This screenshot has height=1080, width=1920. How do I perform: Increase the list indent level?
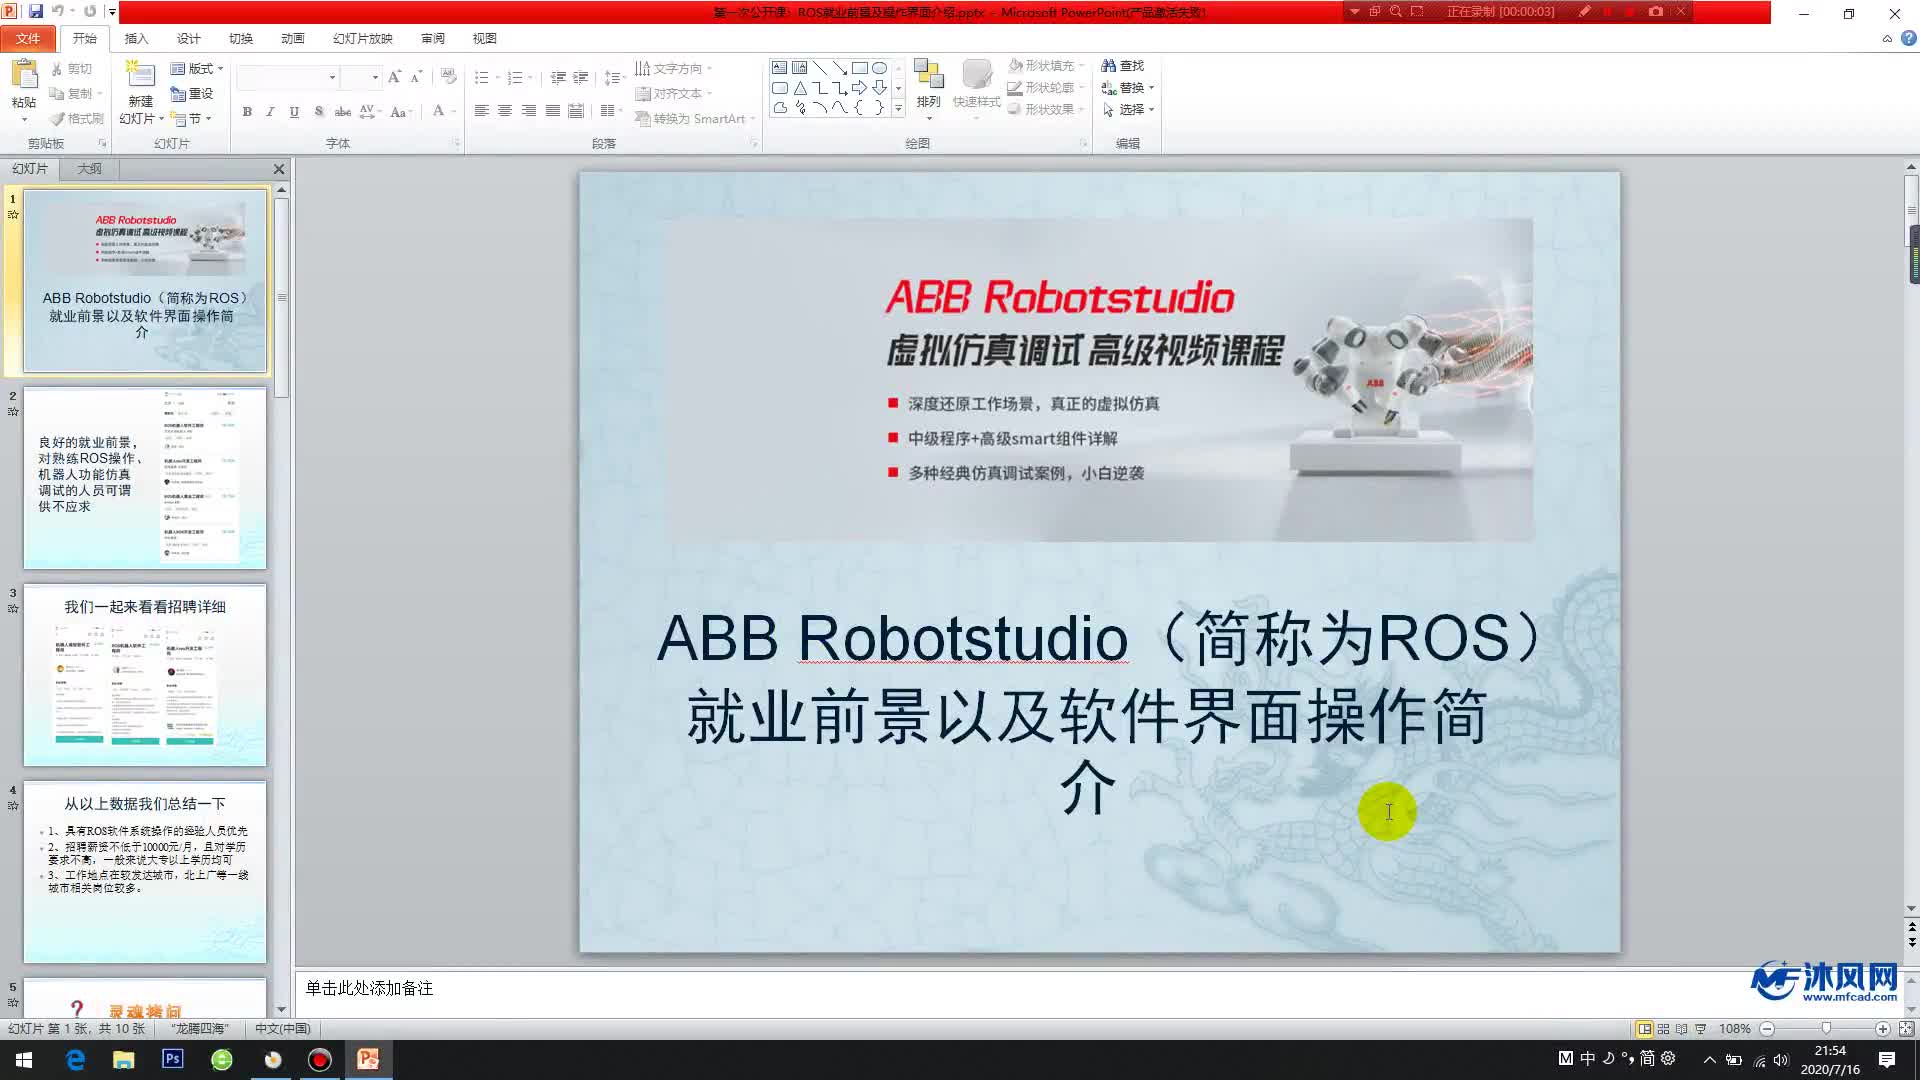coord(581,77)
